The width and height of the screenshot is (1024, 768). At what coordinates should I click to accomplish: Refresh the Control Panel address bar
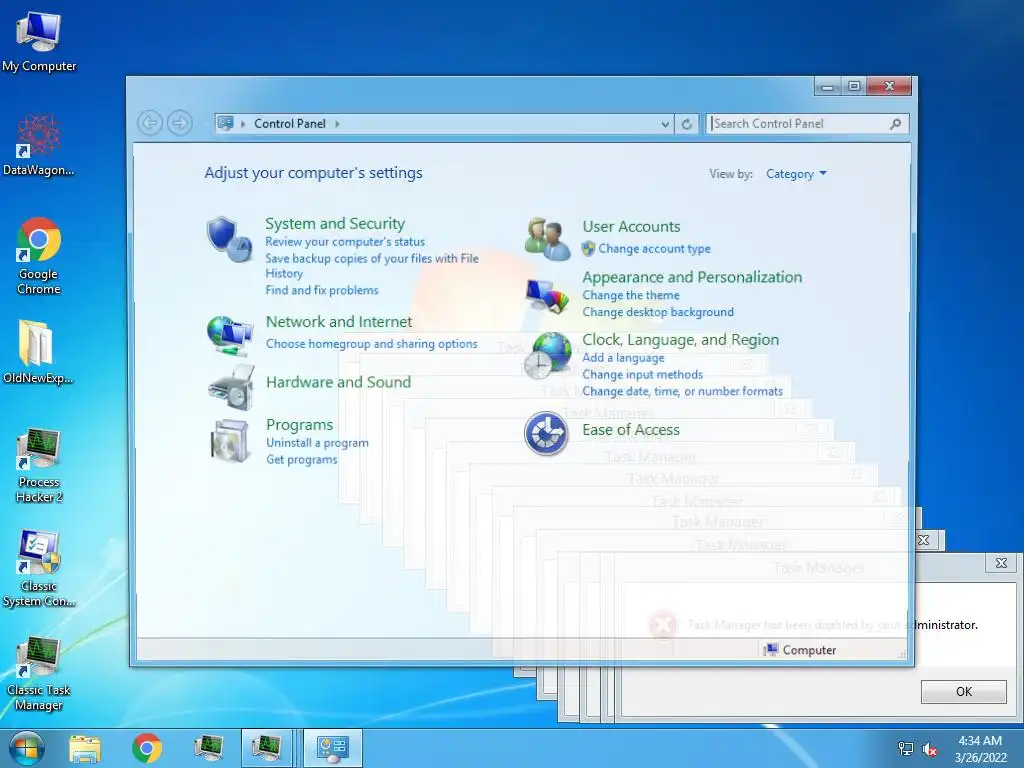coord(686,124)
